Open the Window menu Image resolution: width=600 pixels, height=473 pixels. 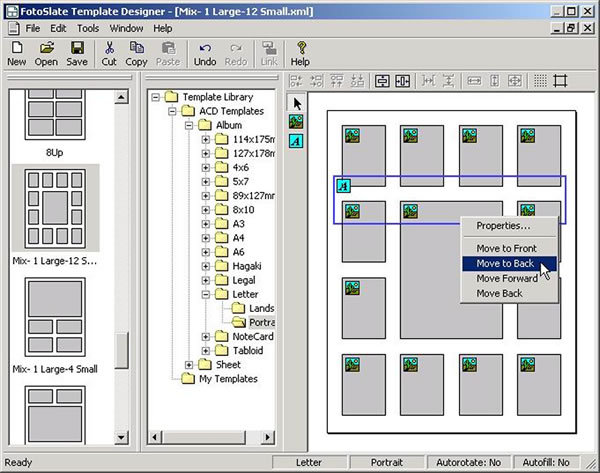click(126, 29)
